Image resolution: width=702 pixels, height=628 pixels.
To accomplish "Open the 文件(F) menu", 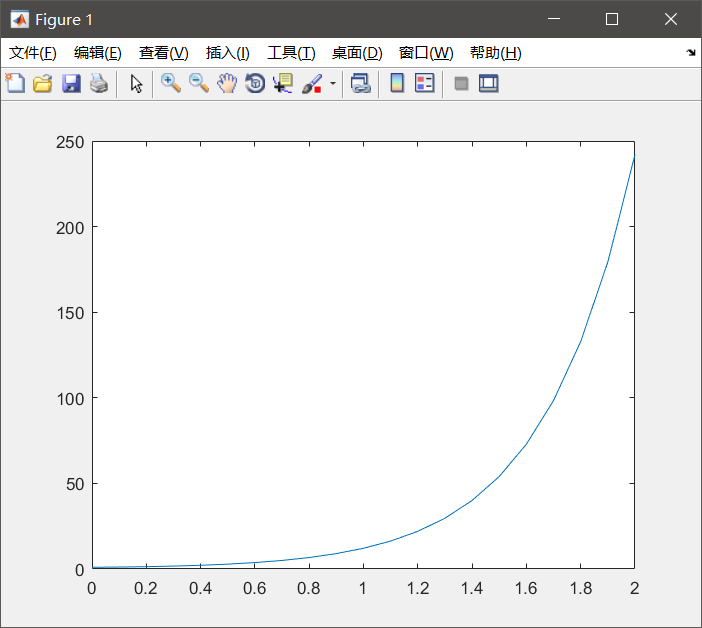I will click(x=33, y=53).
